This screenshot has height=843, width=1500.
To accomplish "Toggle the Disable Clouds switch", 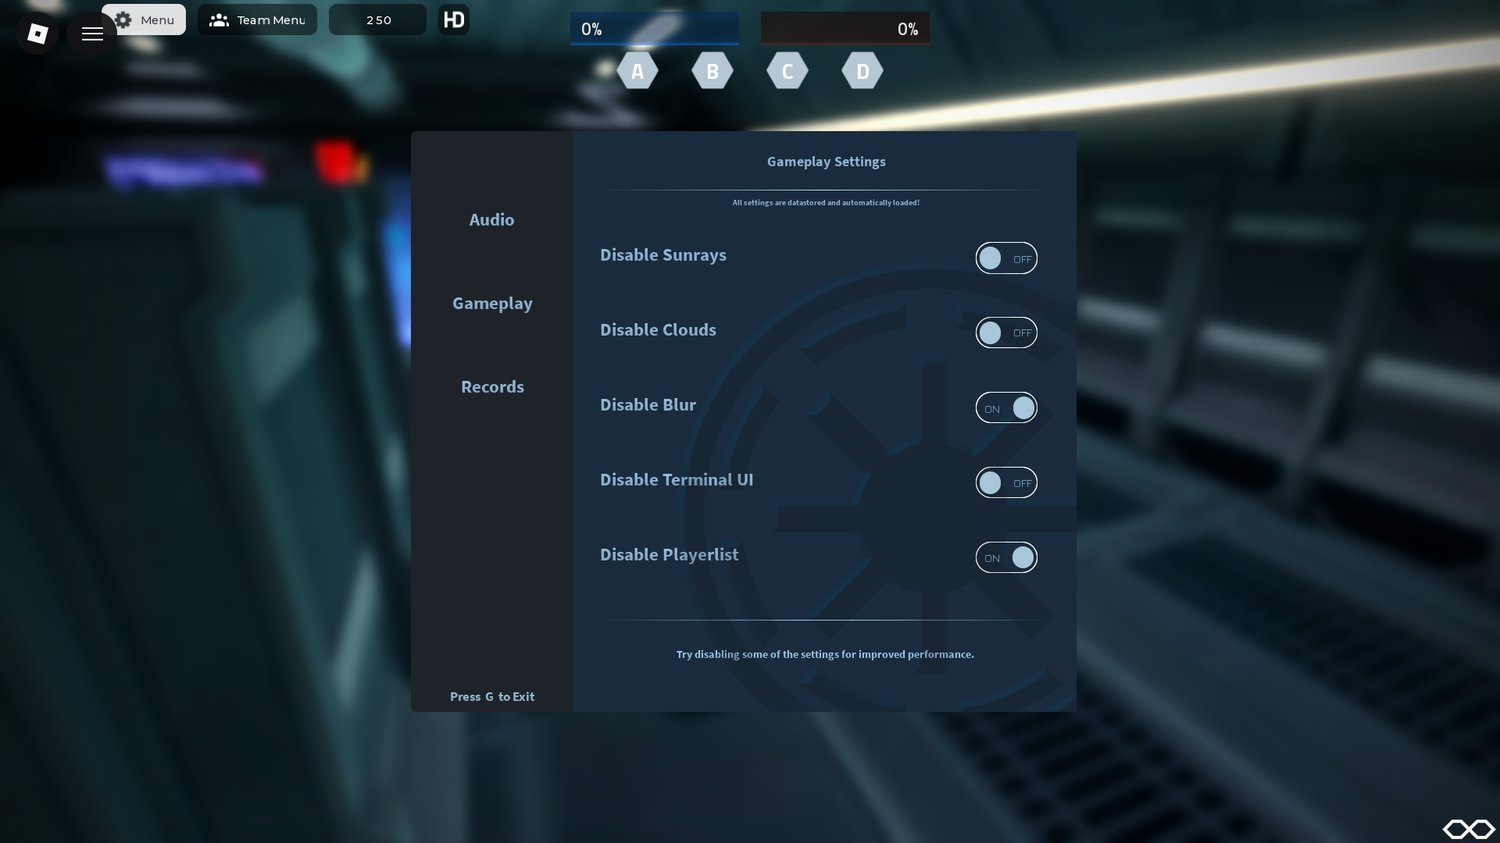I will coord(1006,333).
